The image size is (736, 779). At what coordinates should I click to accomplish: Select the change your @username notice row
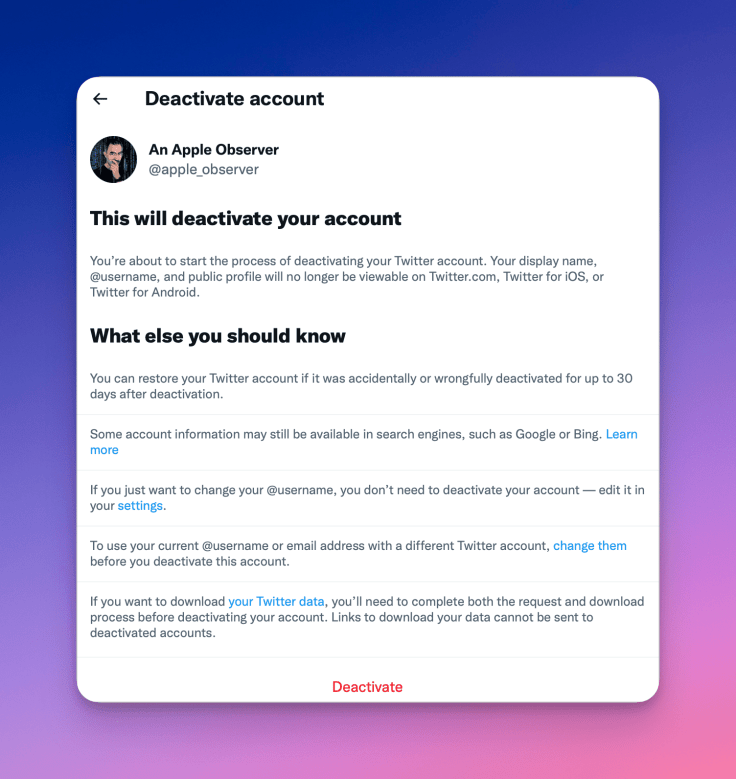click(x=367, y=498)
